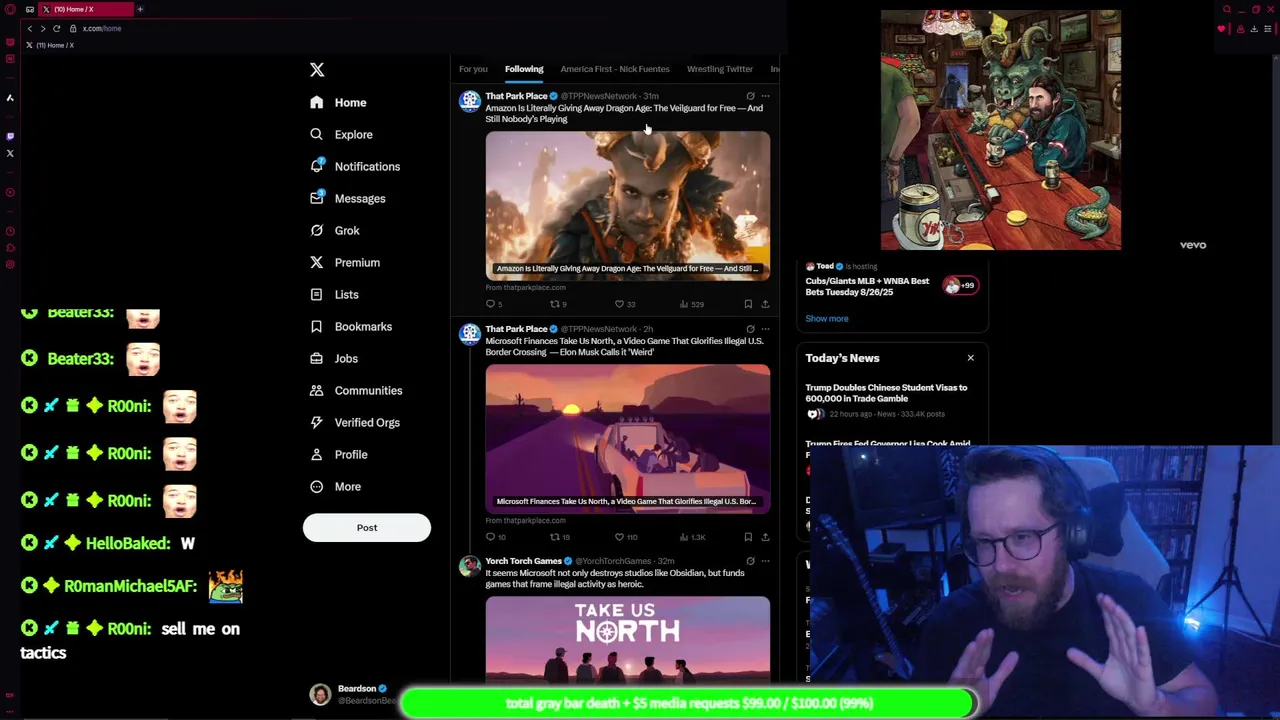The image size is (1280, 720).
Task: Open Yorch Torch Games profile avatar
Action: point(470,566)
